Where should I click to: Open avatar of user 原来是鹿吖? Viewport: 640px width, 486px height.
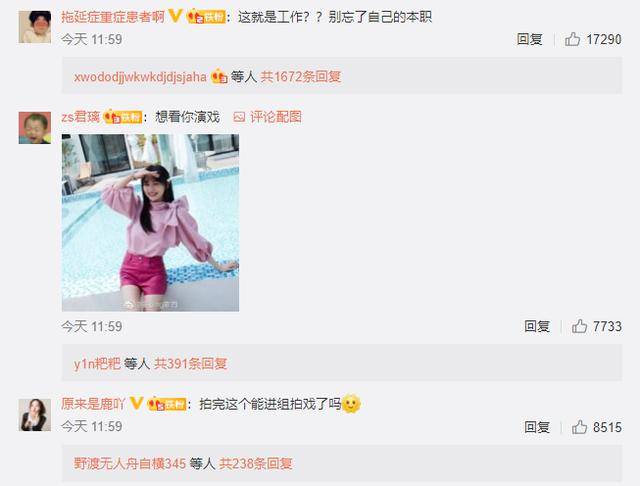click(35, 415)
